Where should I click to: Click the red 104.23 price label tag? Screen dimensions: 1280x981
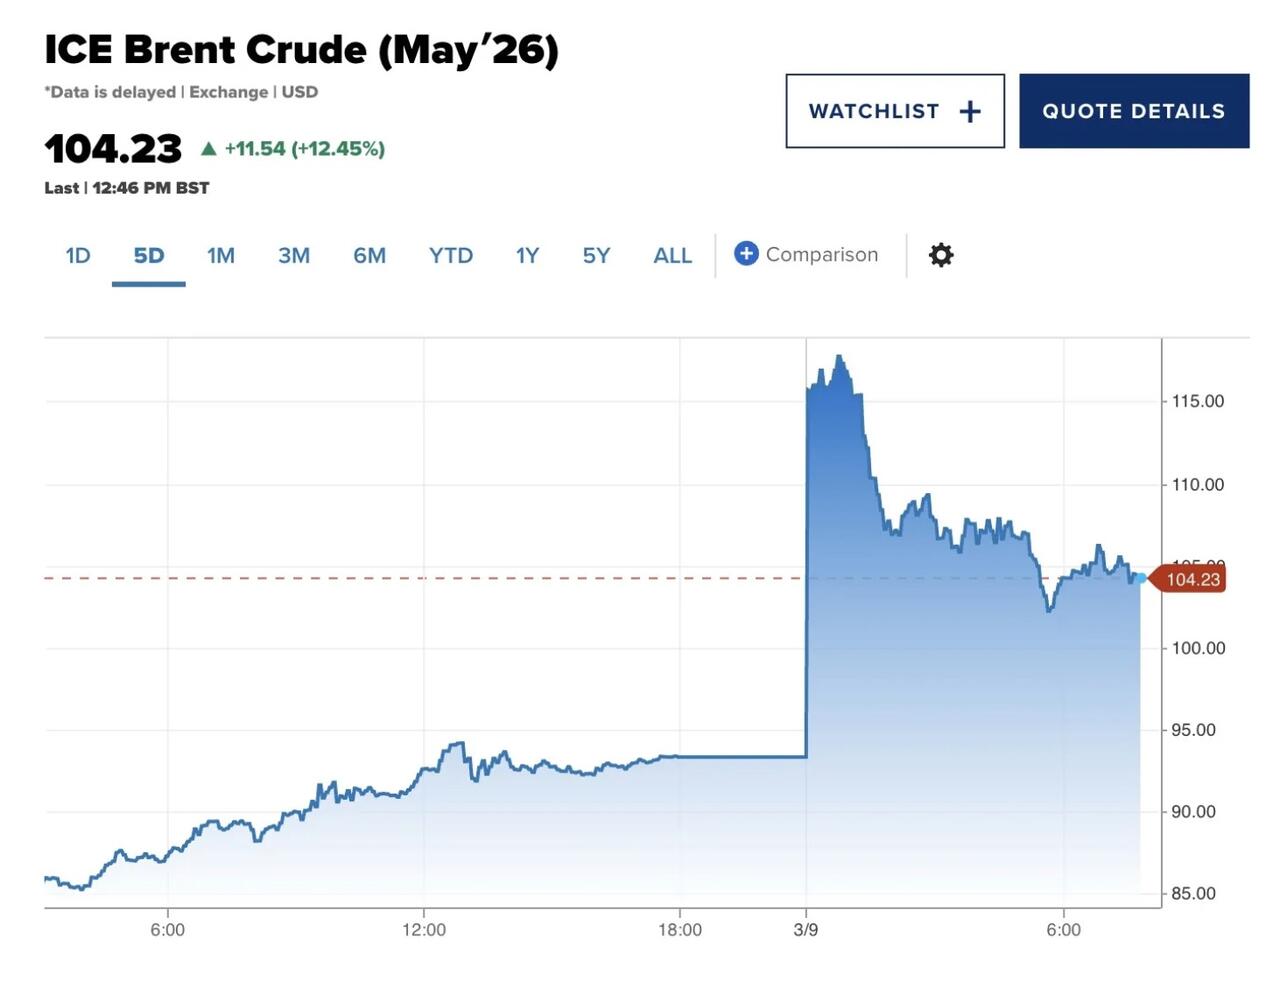(1192, 579)
